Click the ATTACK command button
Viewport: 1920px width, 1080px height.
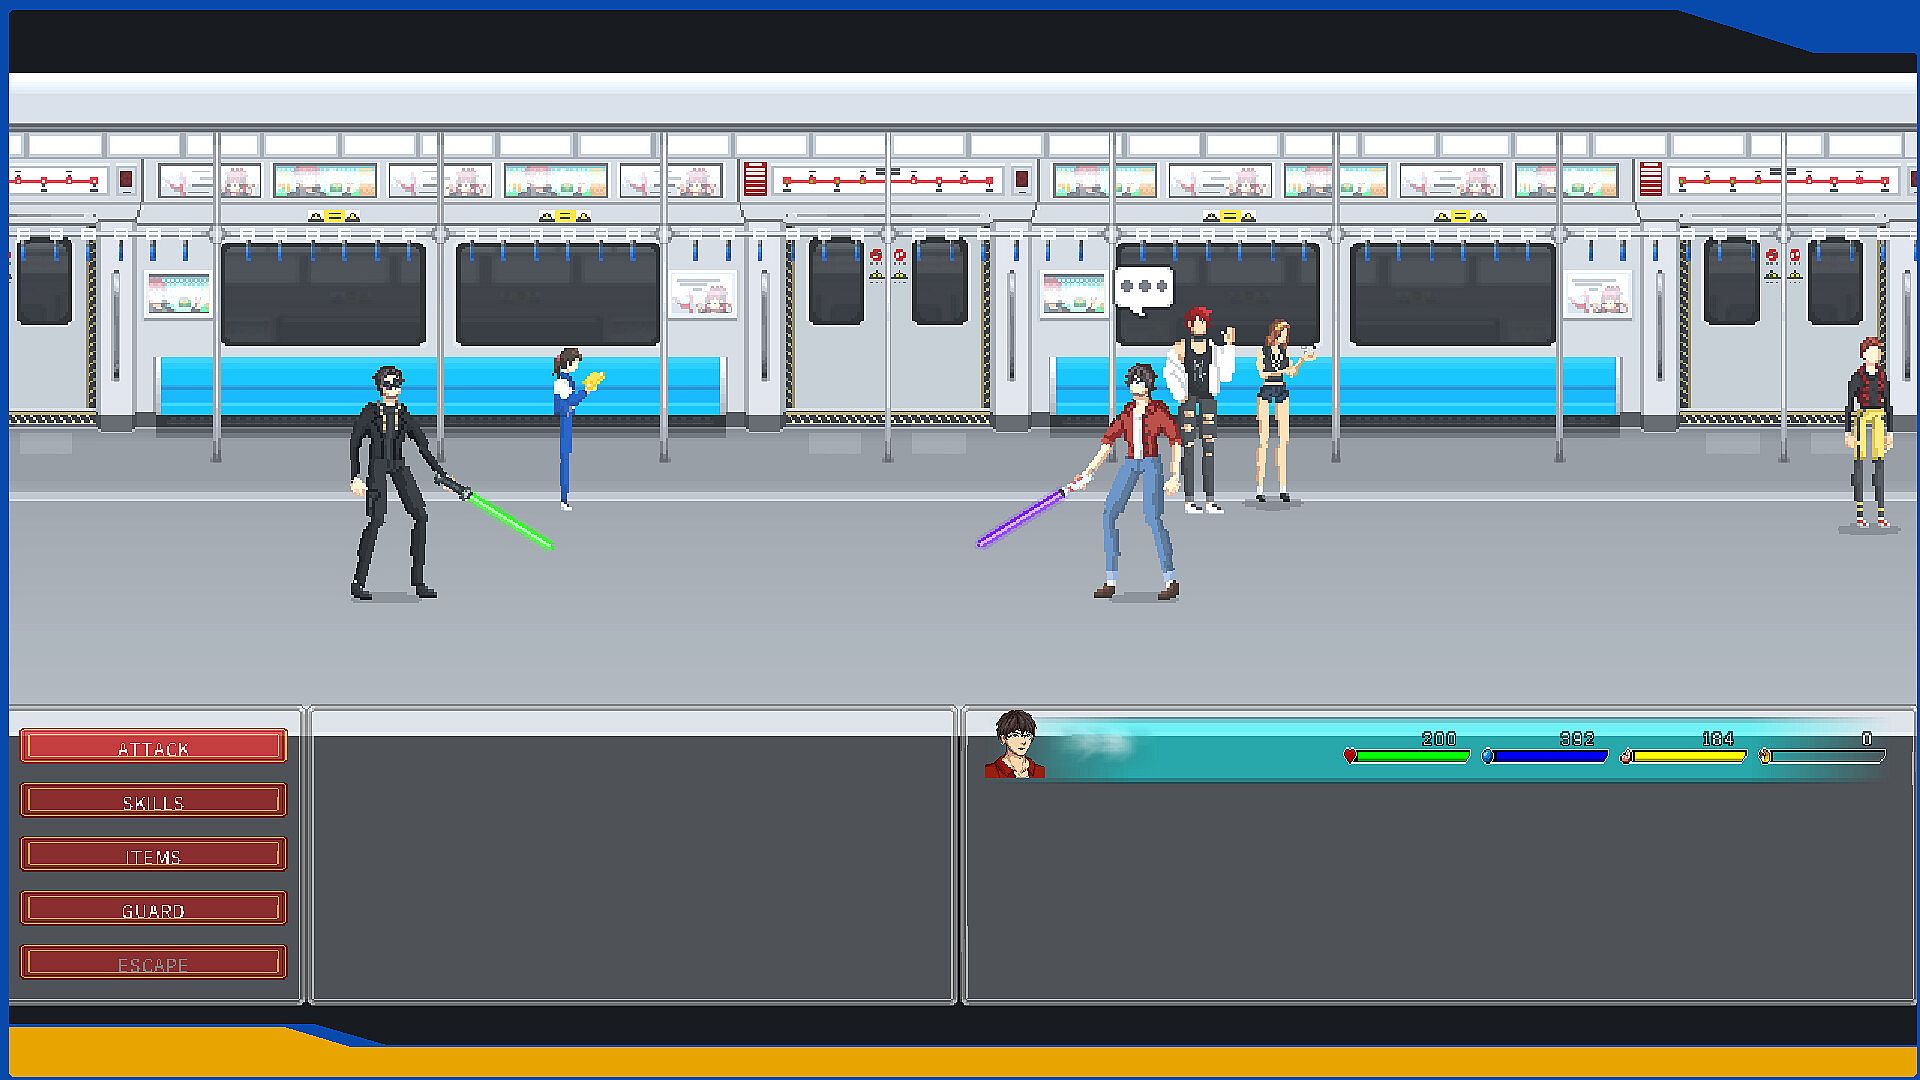(153, 747)
